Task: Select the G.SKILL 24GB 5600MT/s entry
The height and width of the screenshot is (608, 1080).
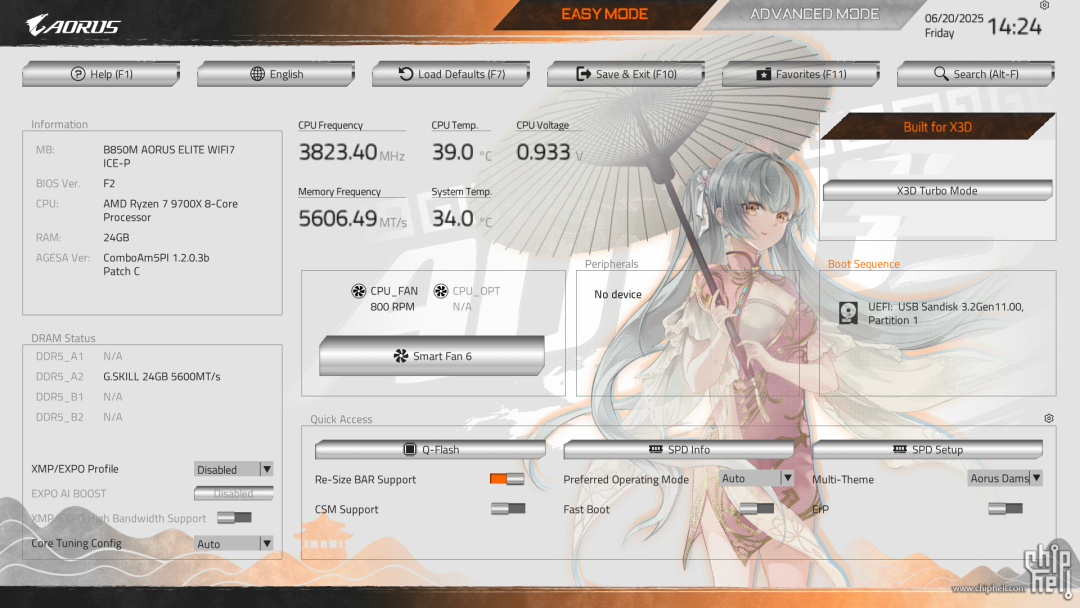Action: (162, 377)
